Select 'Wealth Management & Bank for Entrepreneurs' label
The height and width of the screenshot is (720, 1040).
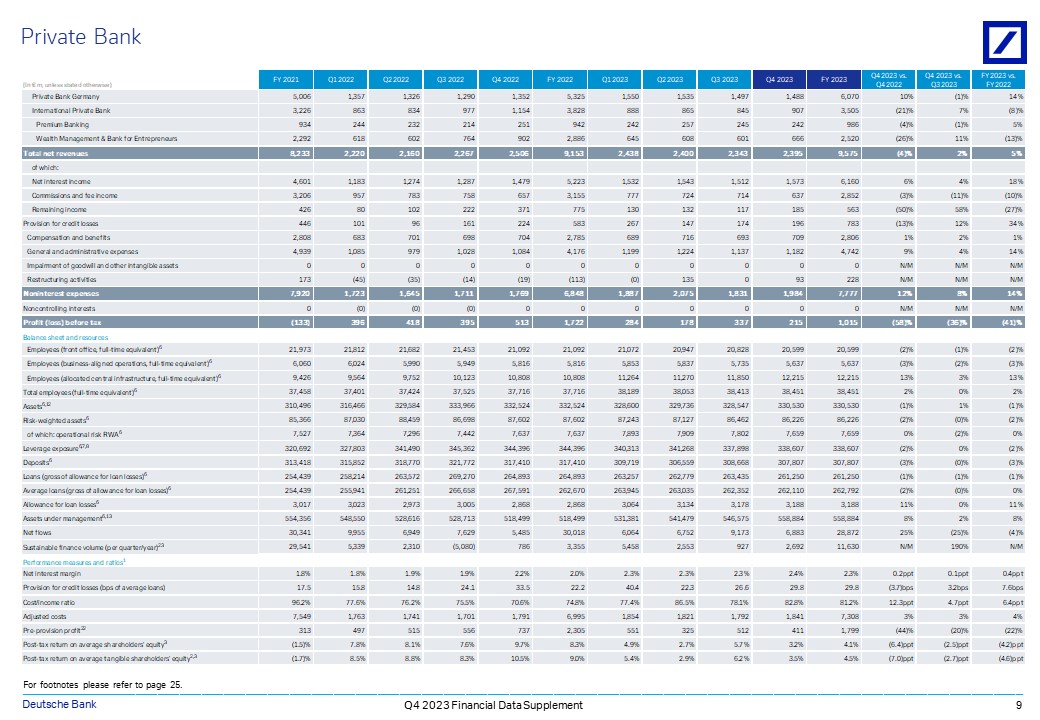click(107, 139)
